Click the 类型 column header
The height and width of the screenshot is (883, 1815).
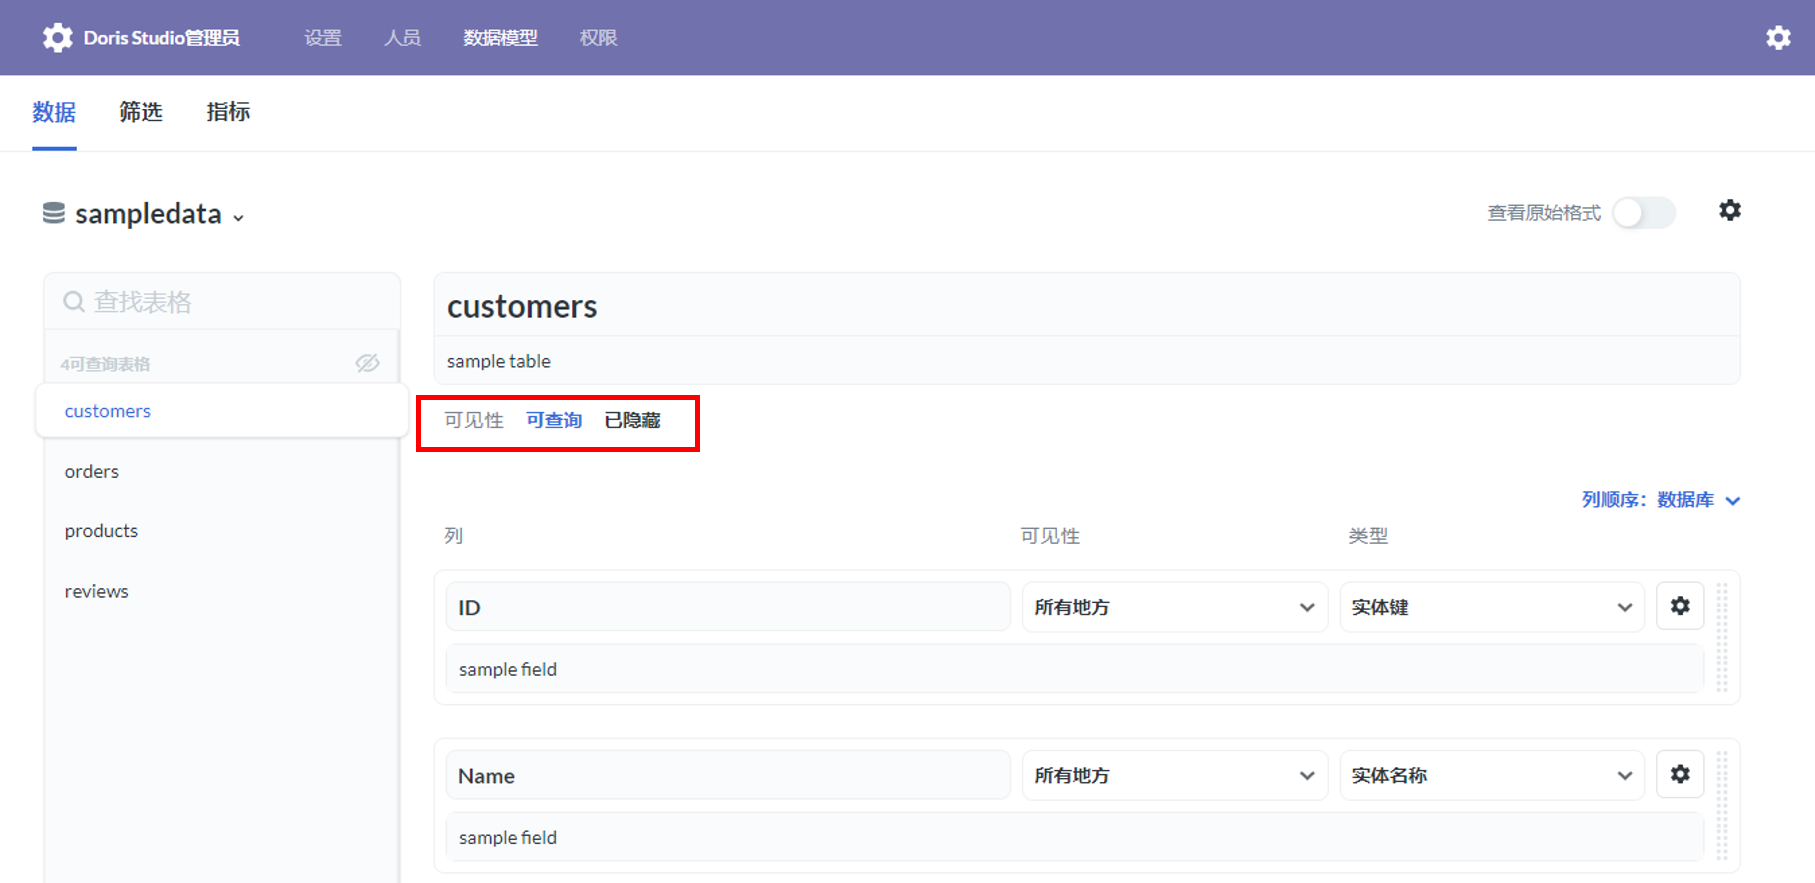click(1368, 536)
